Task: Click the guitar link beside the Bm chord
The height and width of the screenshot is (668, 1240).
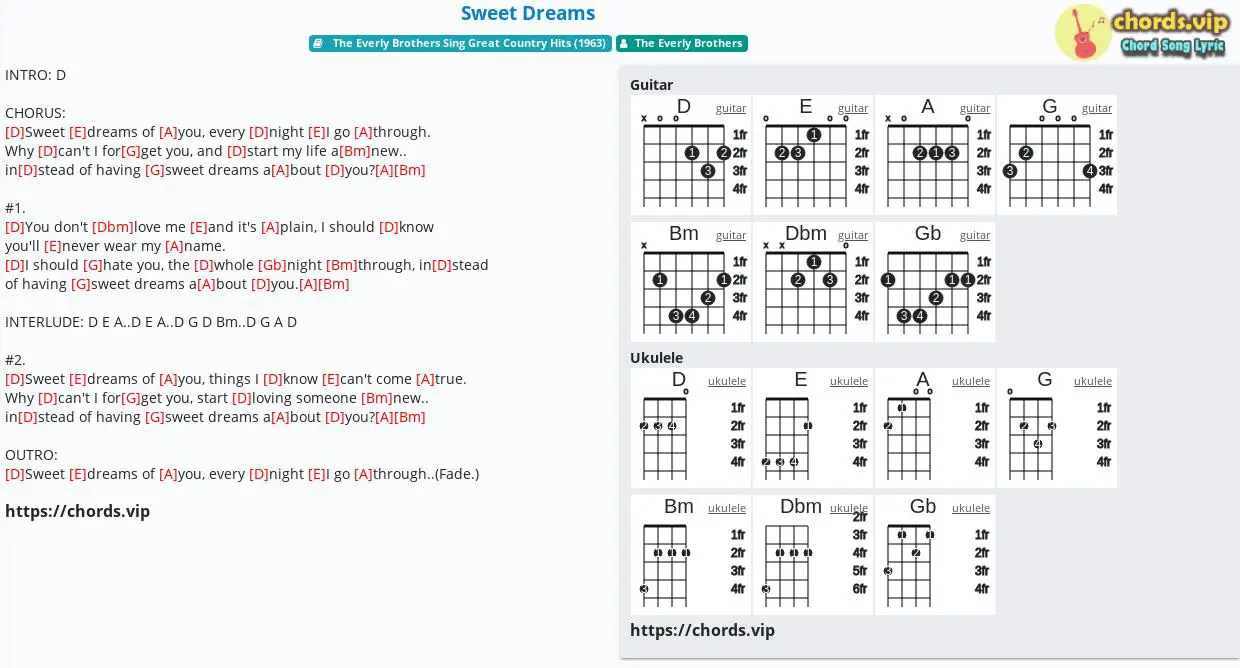Action: [731, 235]
